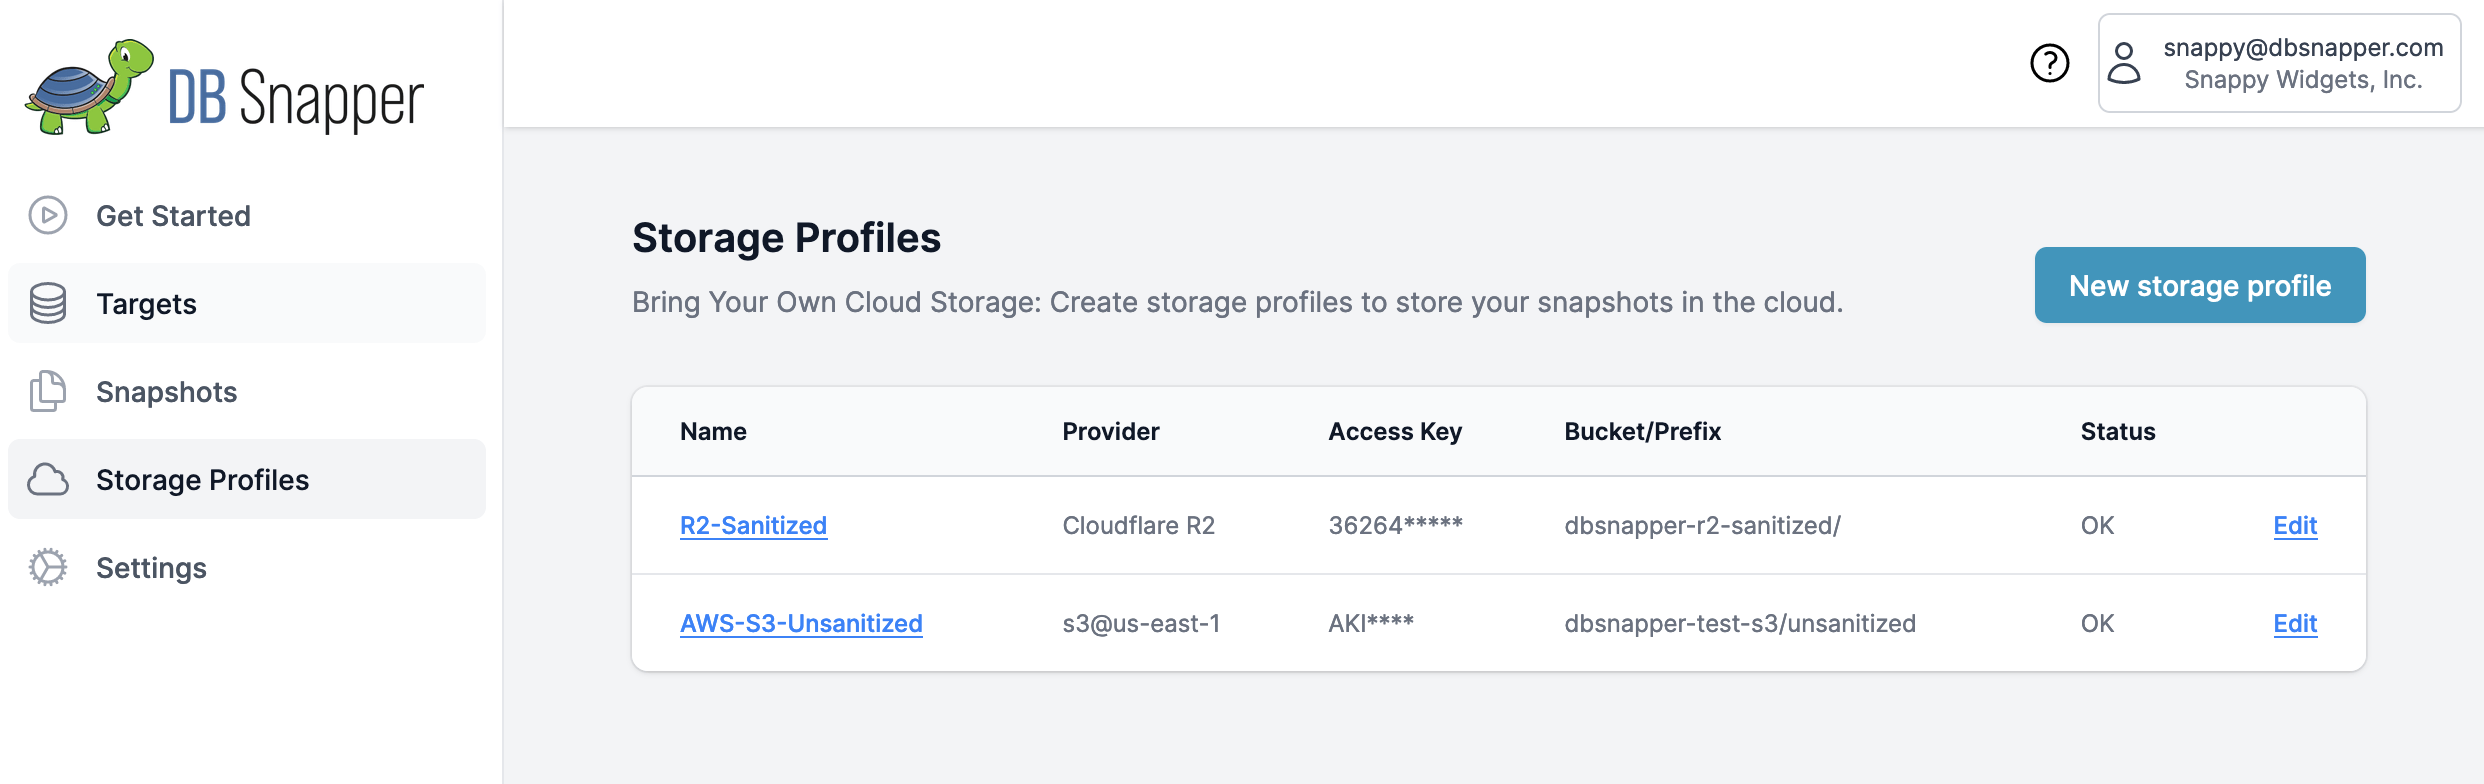Click the AKI**** access key
This screenshot has height=784, width=2484.
point(1371,623)
